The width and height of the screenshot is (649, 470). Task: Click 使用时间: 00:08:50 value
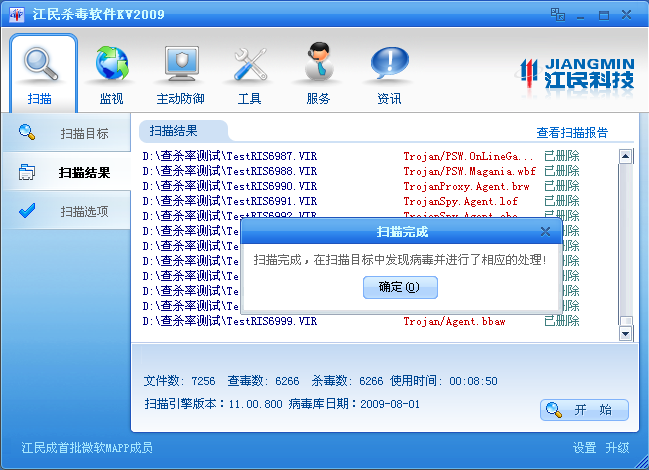click(x=444, y=381)
